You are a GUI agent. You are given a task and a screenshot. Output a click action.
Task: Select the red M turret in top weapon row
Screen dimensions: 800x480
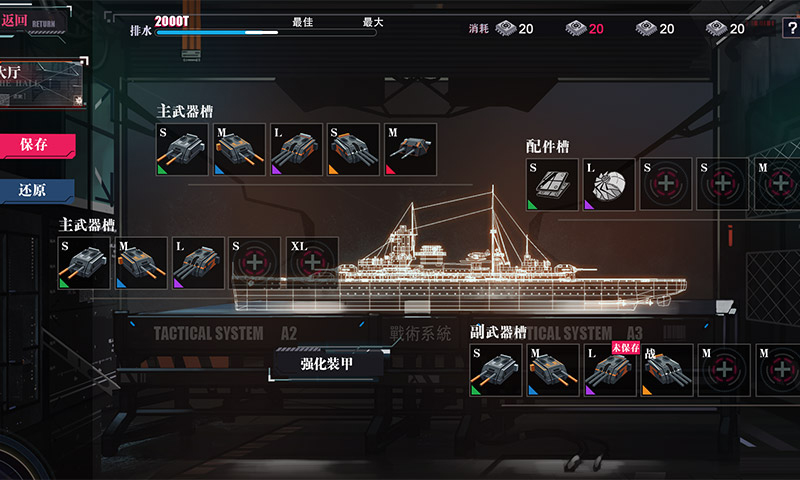coord(410,149)
